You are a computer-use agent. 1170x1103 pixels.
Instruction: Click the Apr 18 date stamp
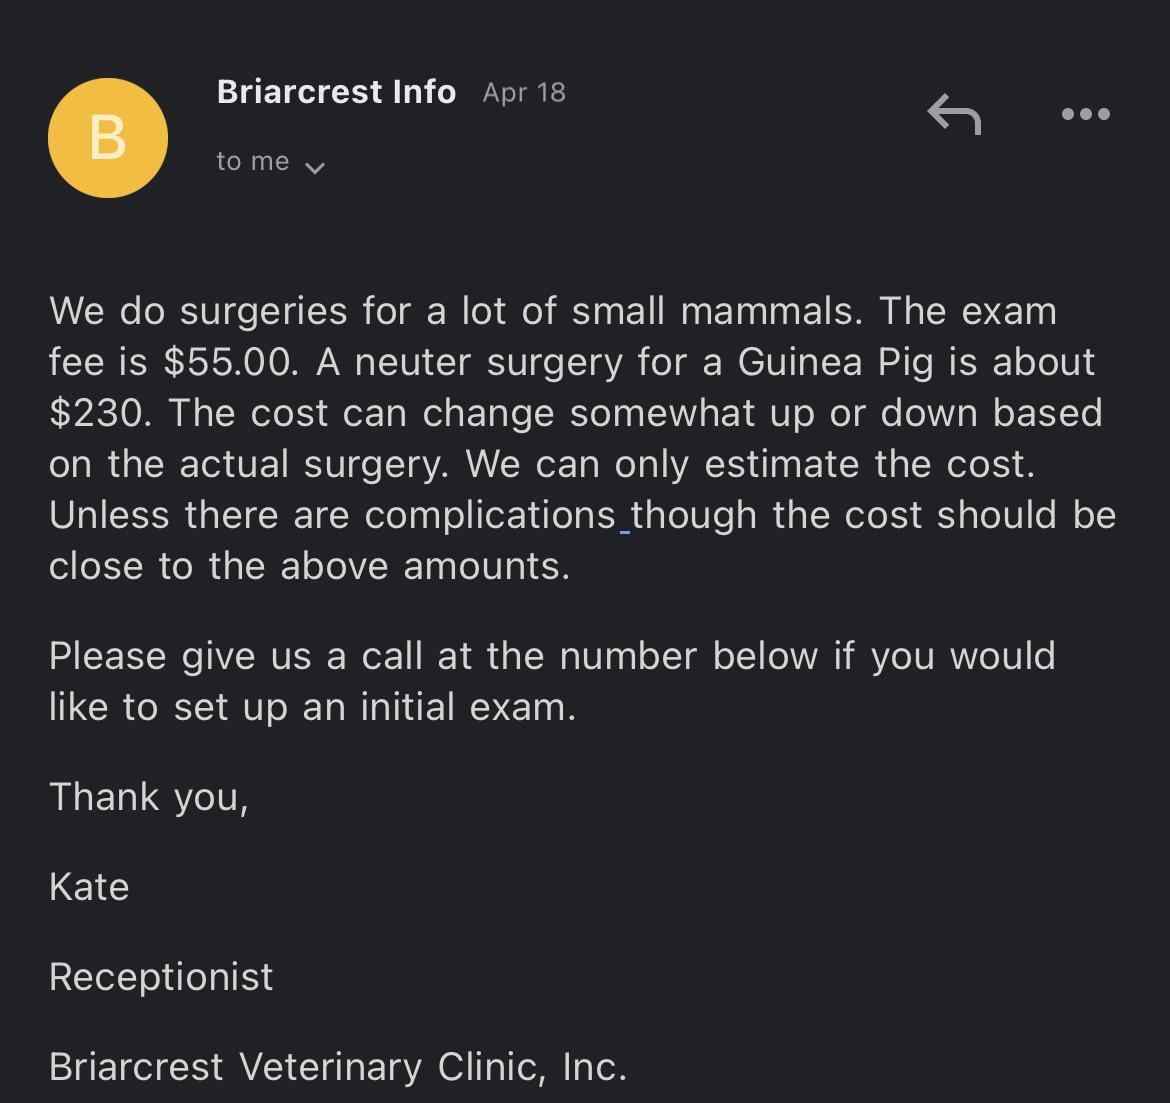click(524, 93)
